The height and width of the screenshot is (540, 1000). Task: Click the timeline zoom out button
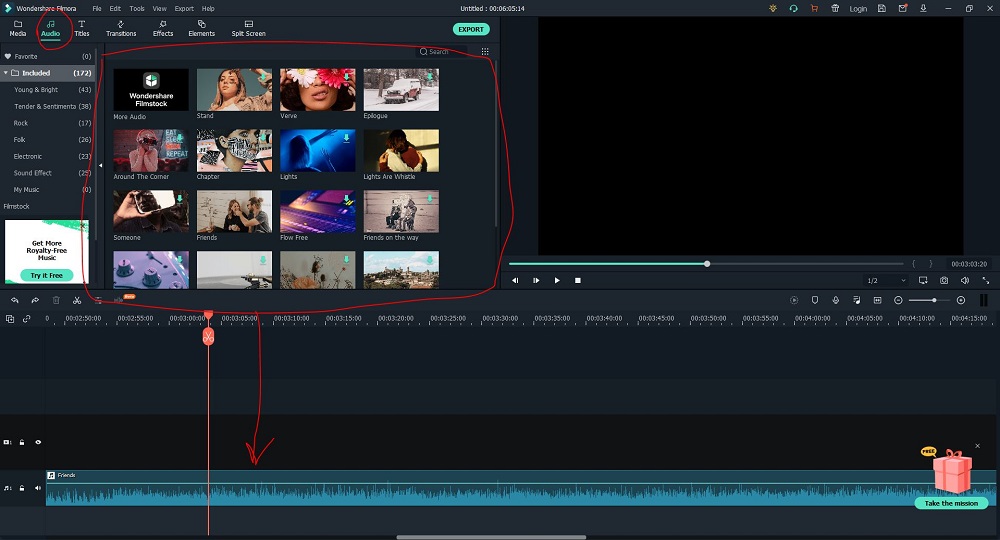(x=898, y=300)
